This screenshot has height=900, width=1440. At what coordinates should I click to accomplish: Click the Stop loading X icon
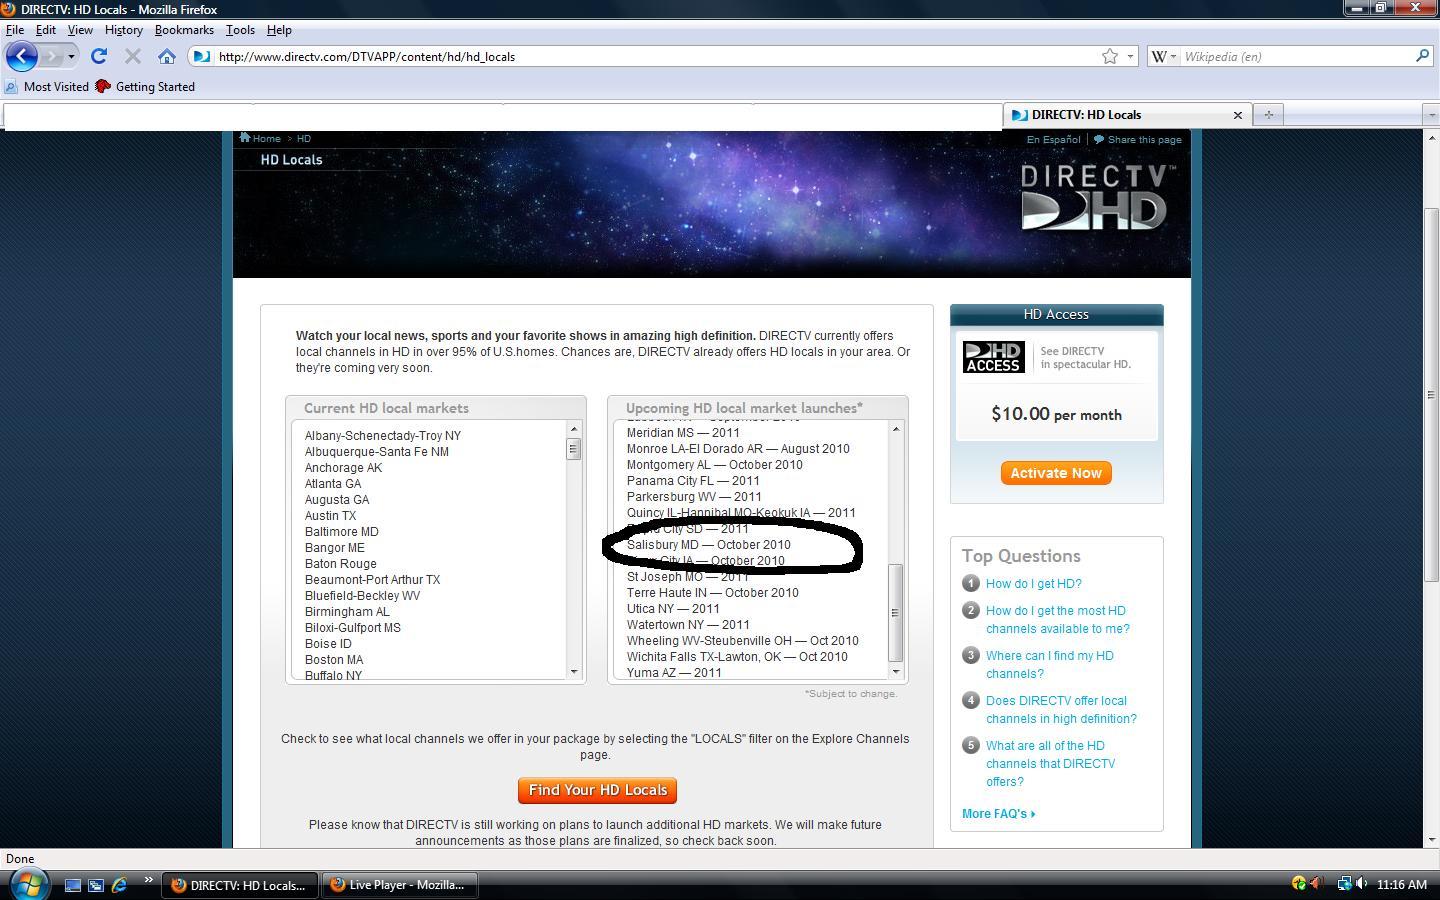[132, 56]
